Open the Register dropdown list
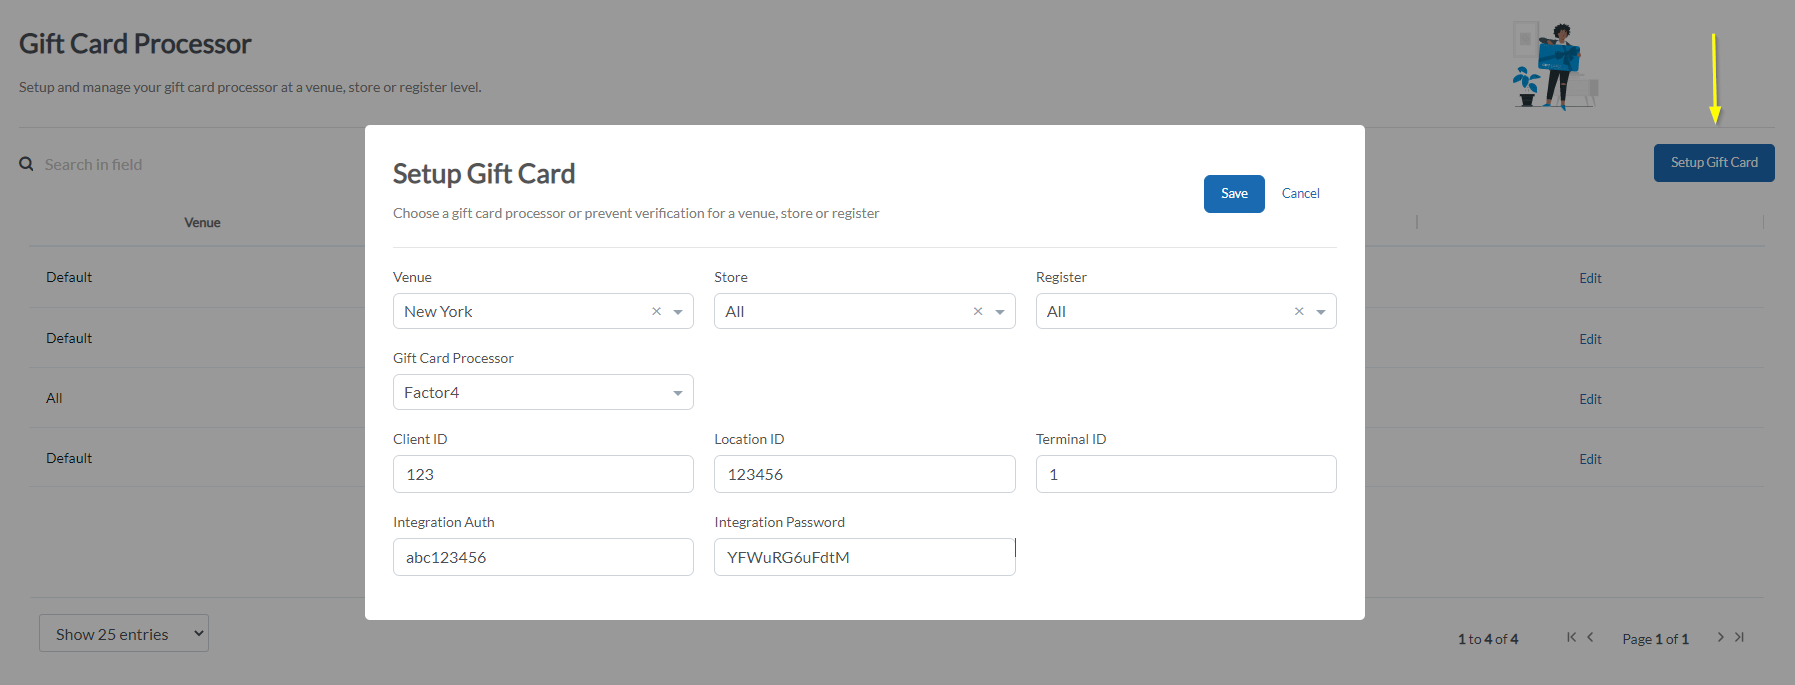Image resolution: width=1795 pixels, height=685 pixels. pos(1321,312)
